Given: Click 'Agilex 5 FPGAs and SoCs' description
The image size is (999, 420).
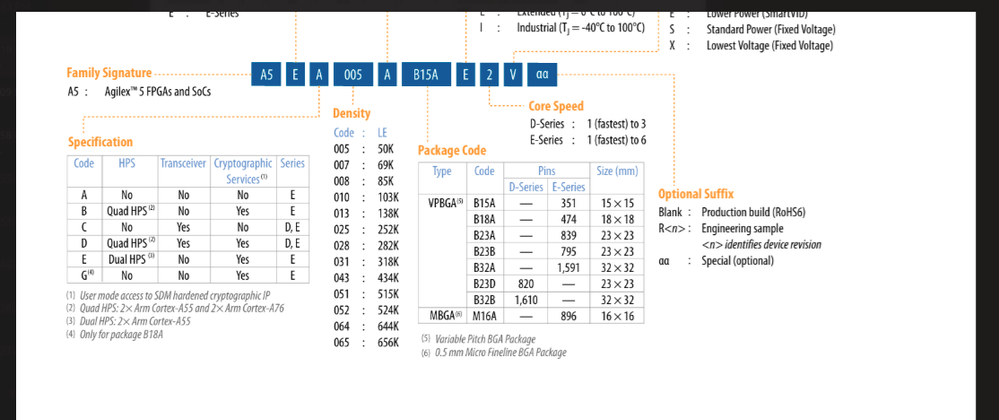Looking at the screenshot, I should (x=158, y=92).
